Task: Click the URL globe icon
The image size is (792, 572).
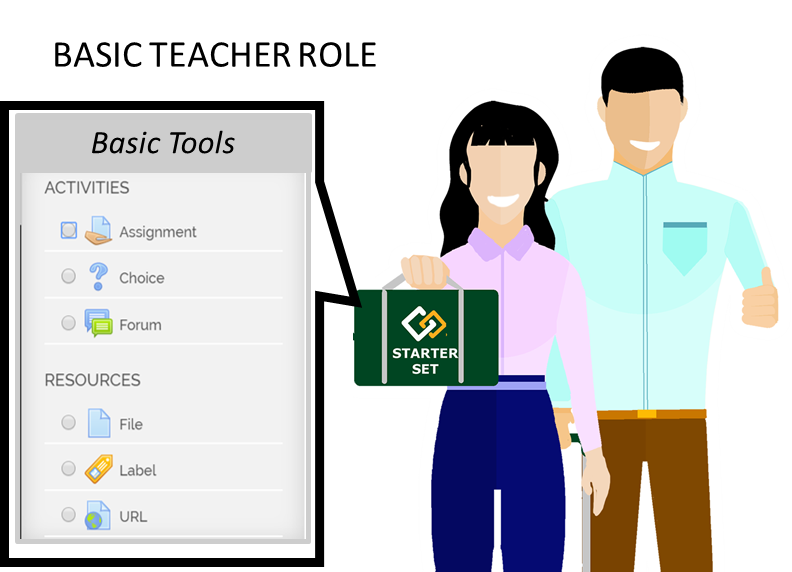Action: click(98, 515)
